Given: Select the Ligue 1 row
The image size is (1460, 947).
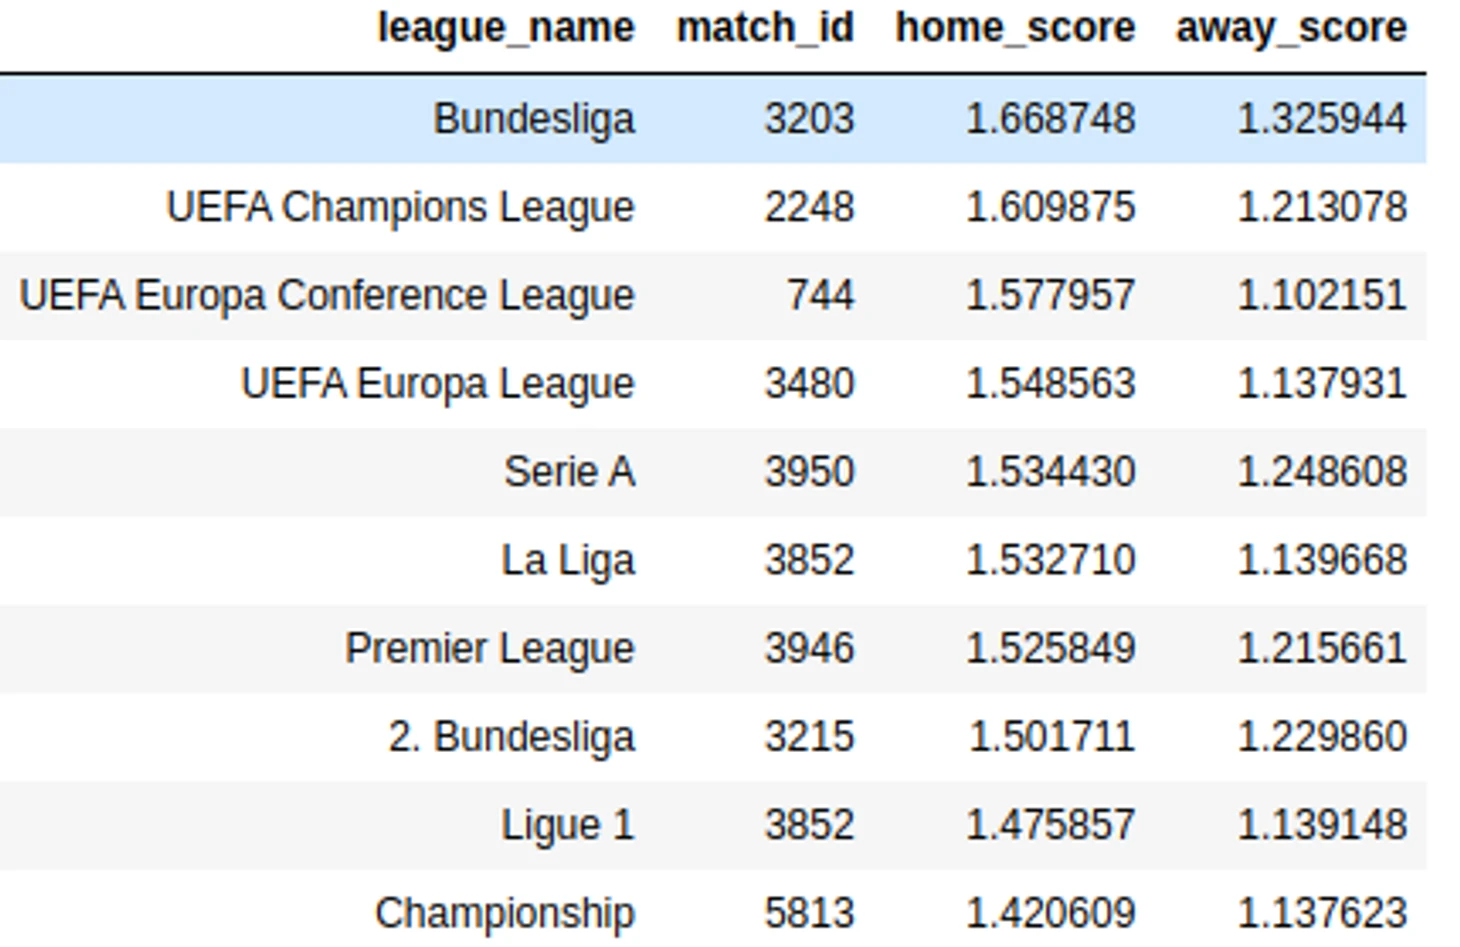Looking at the screenshot, I should click(713, 825).
